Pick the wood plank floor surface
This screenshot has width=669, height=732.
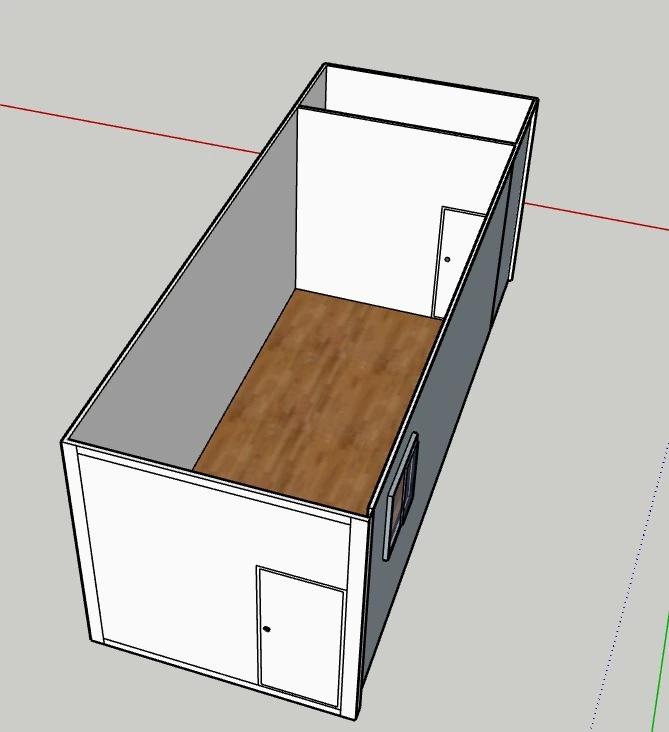pos(320,400)
